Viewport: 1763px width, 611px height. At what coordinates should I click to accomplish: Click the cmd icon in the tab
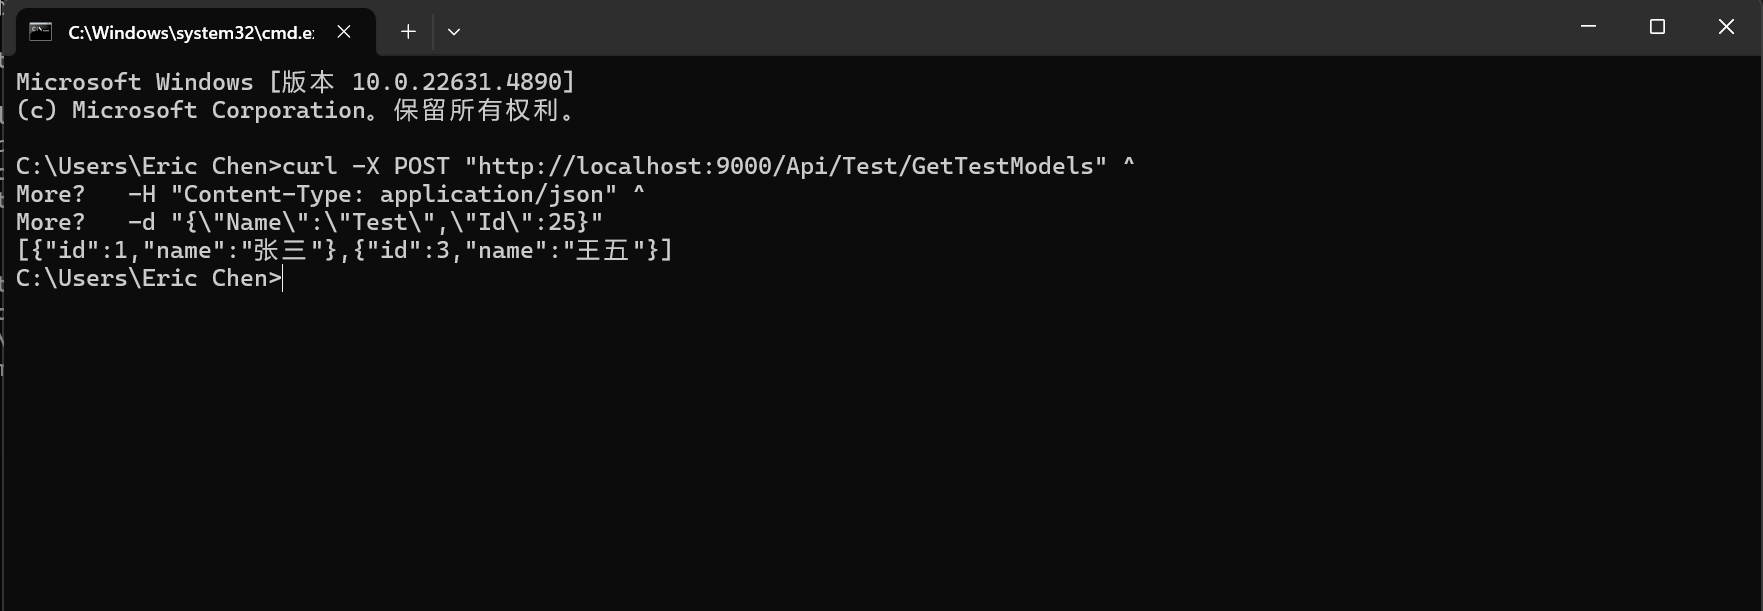click(40, 32)
